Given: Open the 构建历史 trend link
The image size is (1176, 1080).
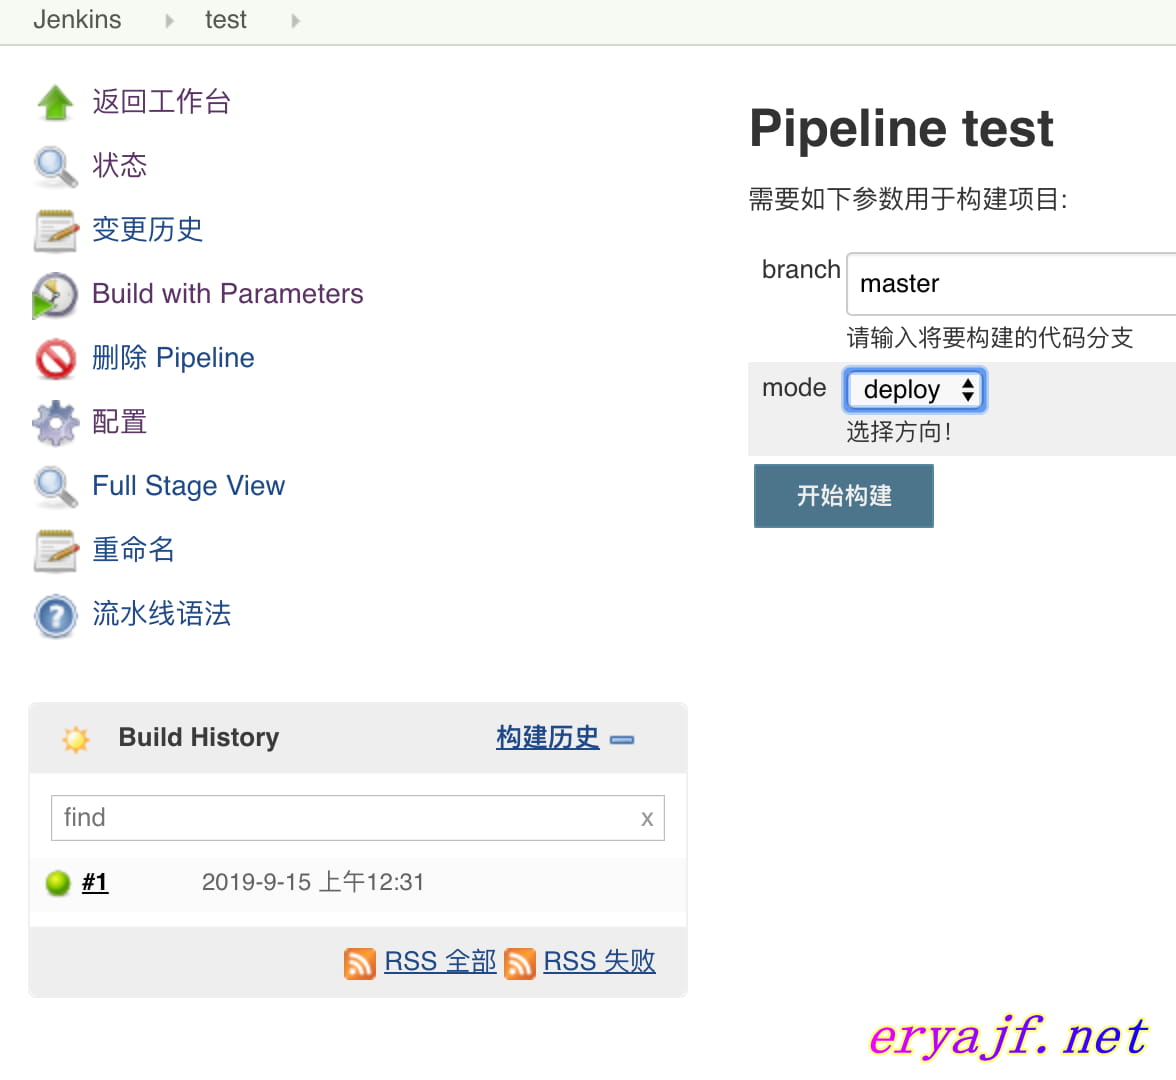Looking at the screenshot, I should point(548,737).
